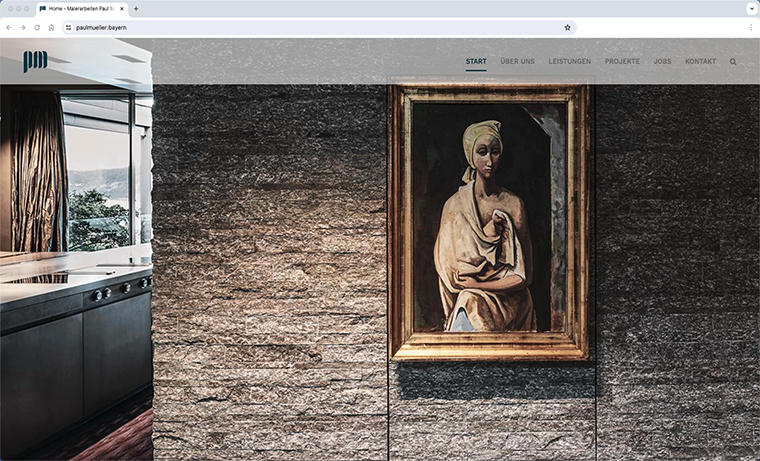The width and height of the screenshot is (760, 461).
Task: Select the START navigation item
Action: pos(476,62)
